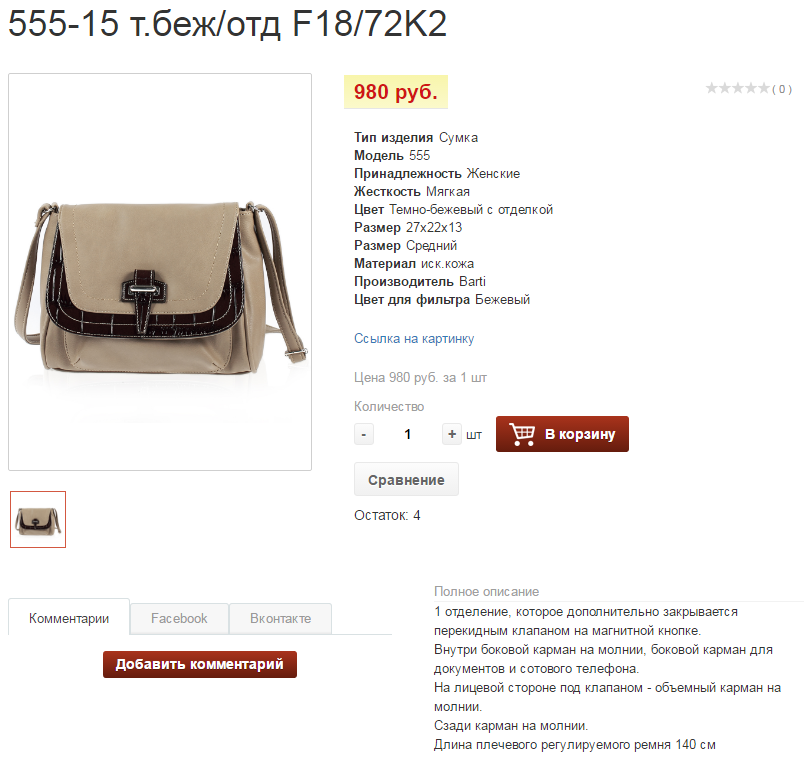
Task: Click the rating count (0)
Action: 782,89
